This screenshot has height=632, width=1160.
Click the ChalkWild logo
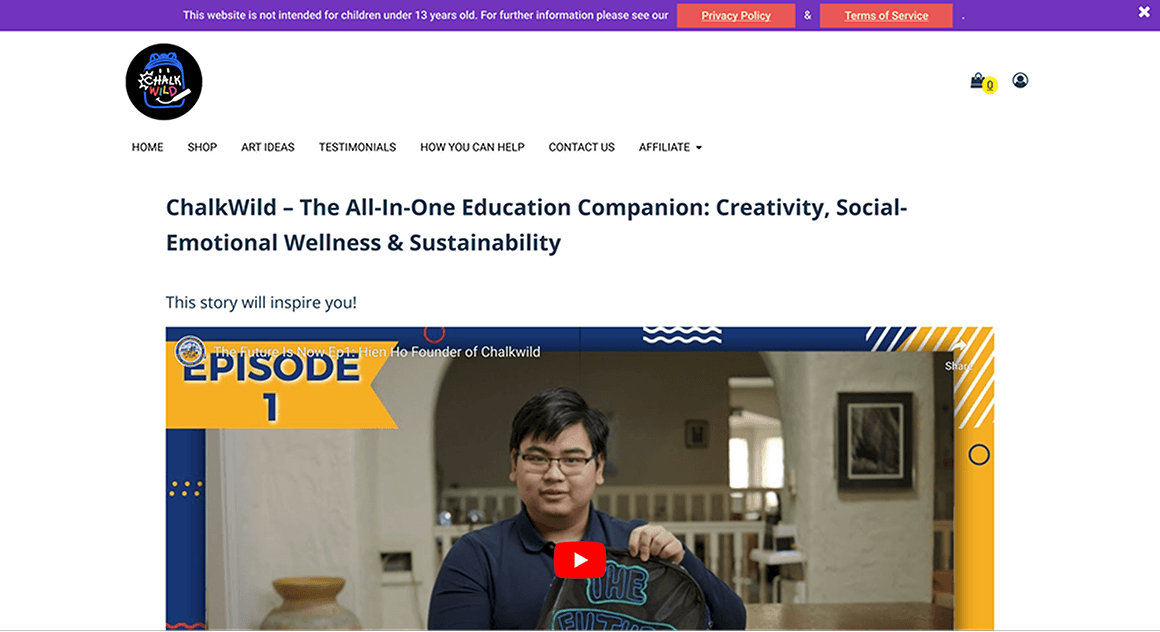click(163, 81)
